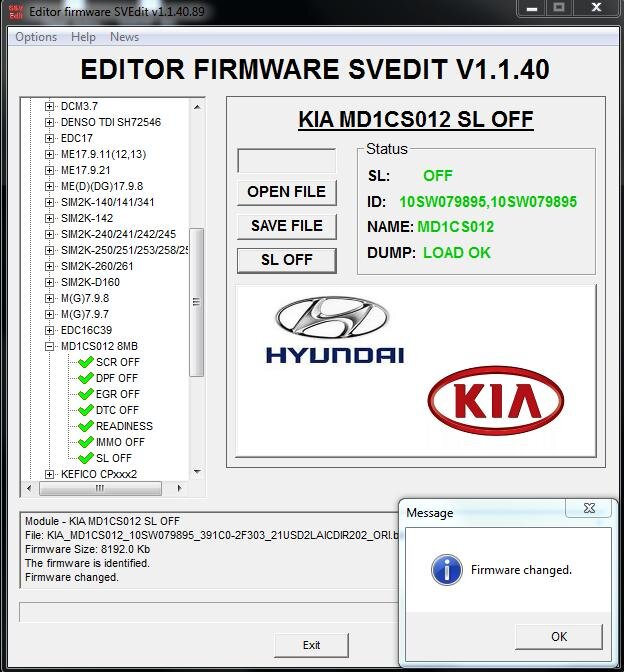
Task: Click the green checkmark beside SCR OFF
Action: tap(86, 362)
